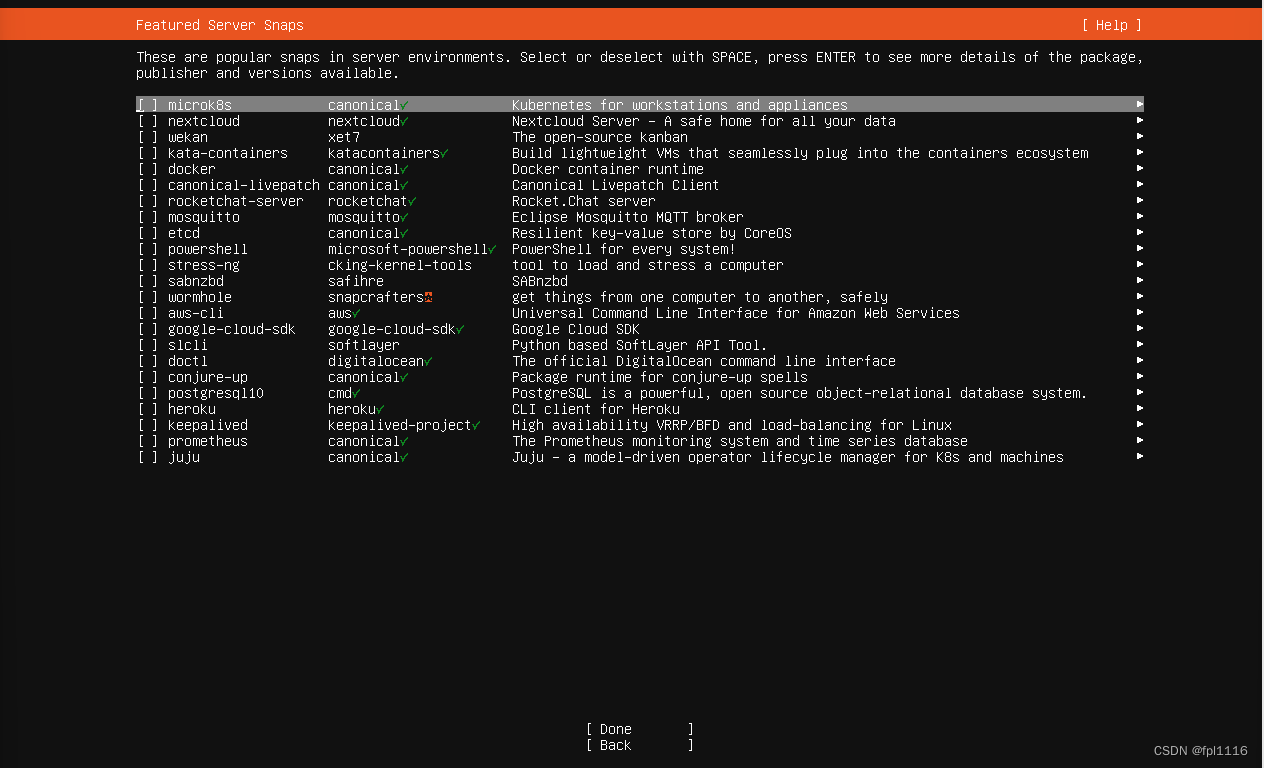The image size is (1264, 768).
Task: Open details arrow for aws-cli
Action: pos(1139,313)
